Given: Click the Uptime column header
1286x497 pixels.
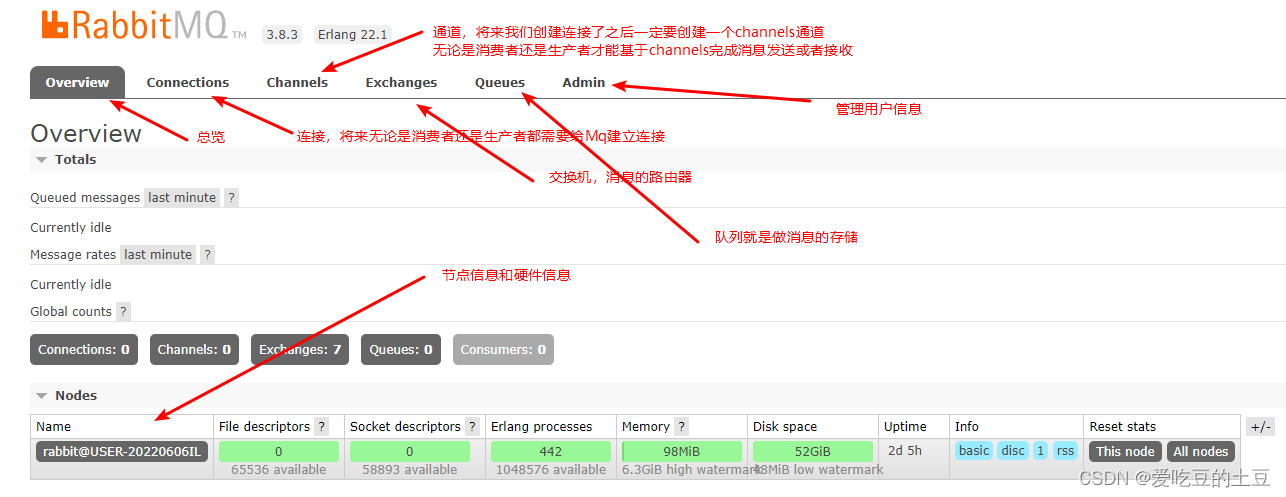Looking at the screenshot, I should click(x=905, y=426).
